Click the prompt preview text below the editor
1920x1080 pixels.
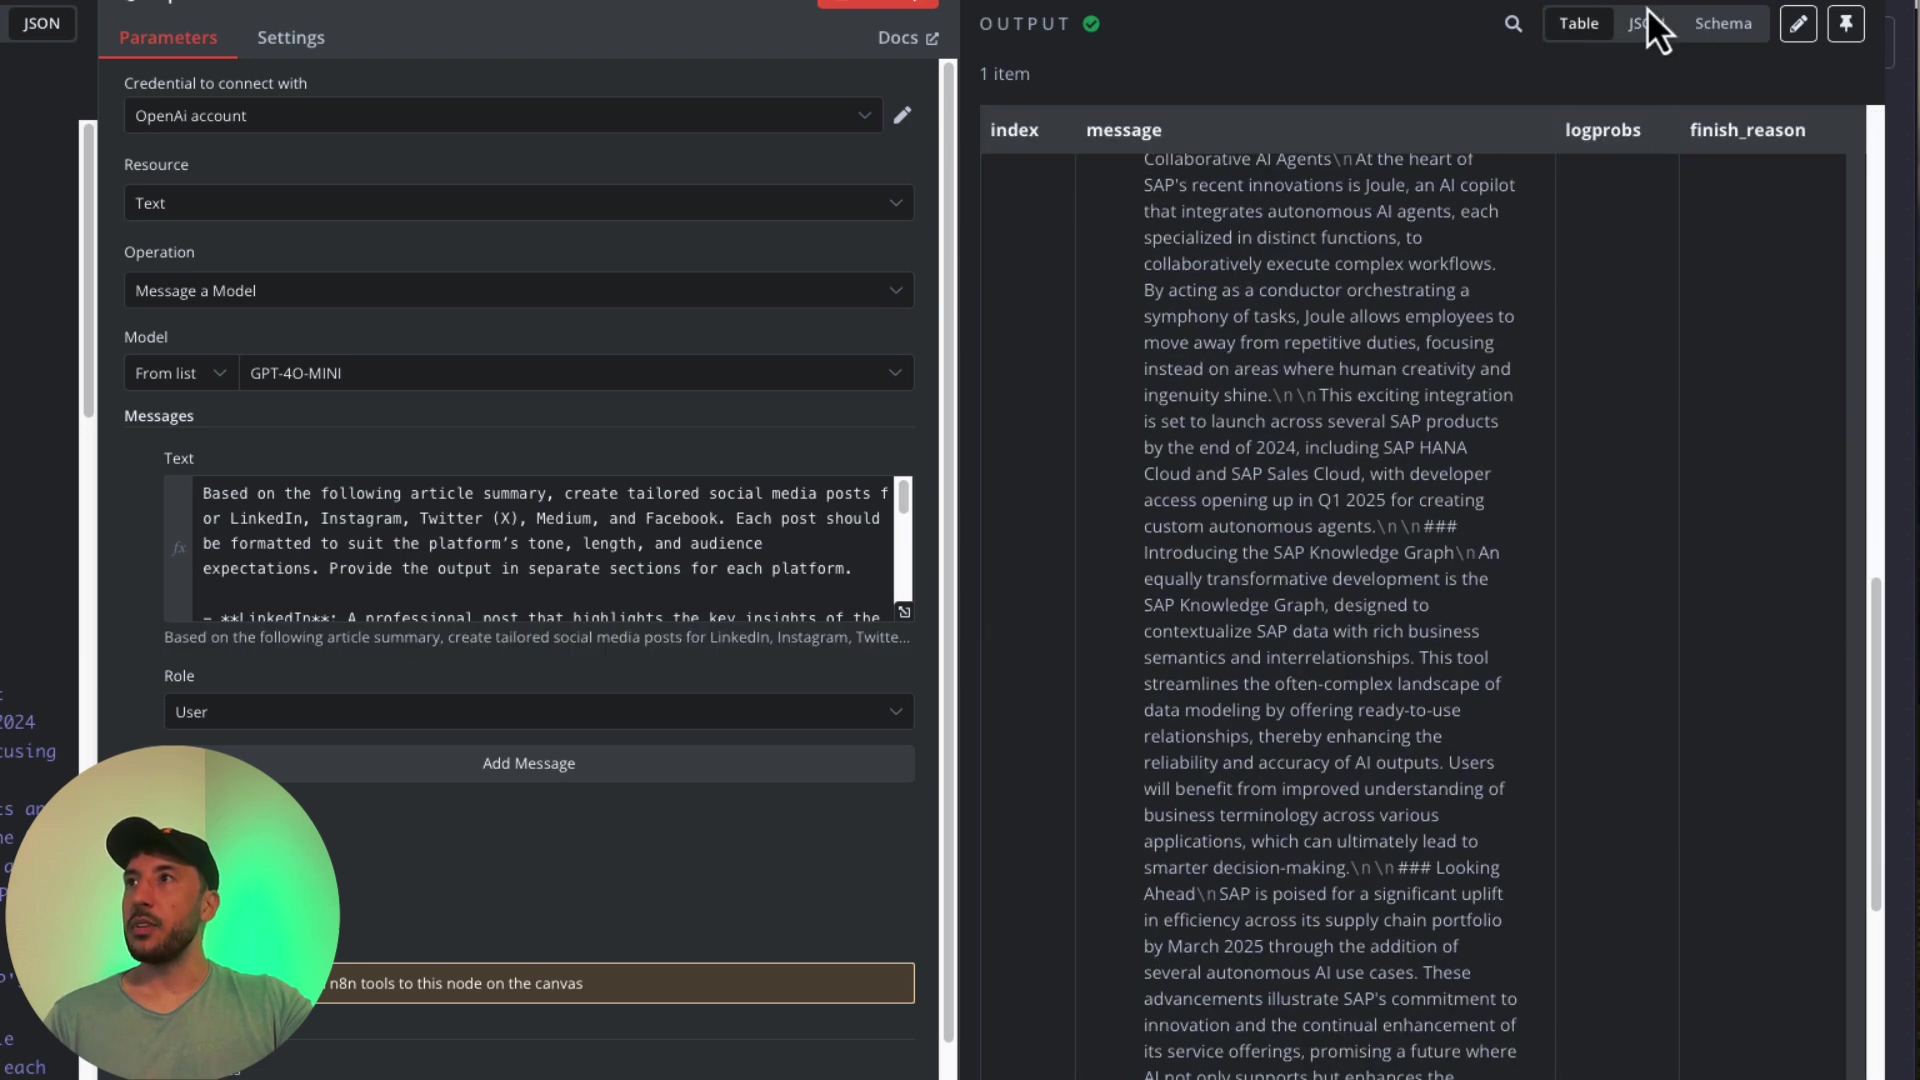537,638
